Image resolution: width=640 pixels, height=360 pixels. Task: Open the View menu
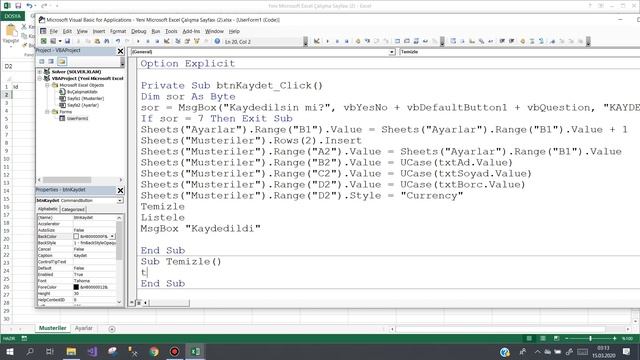[x=82, y=31]
